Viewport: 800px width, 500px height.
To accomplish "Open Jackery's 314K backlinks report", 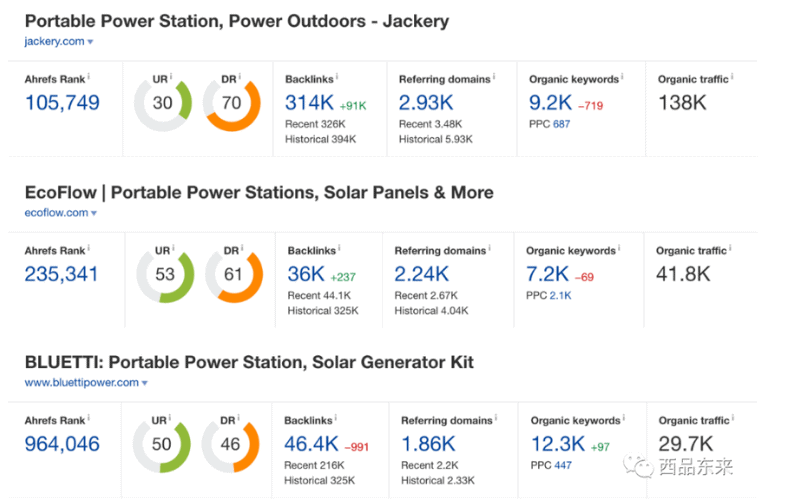I will (x=309, y=103).
